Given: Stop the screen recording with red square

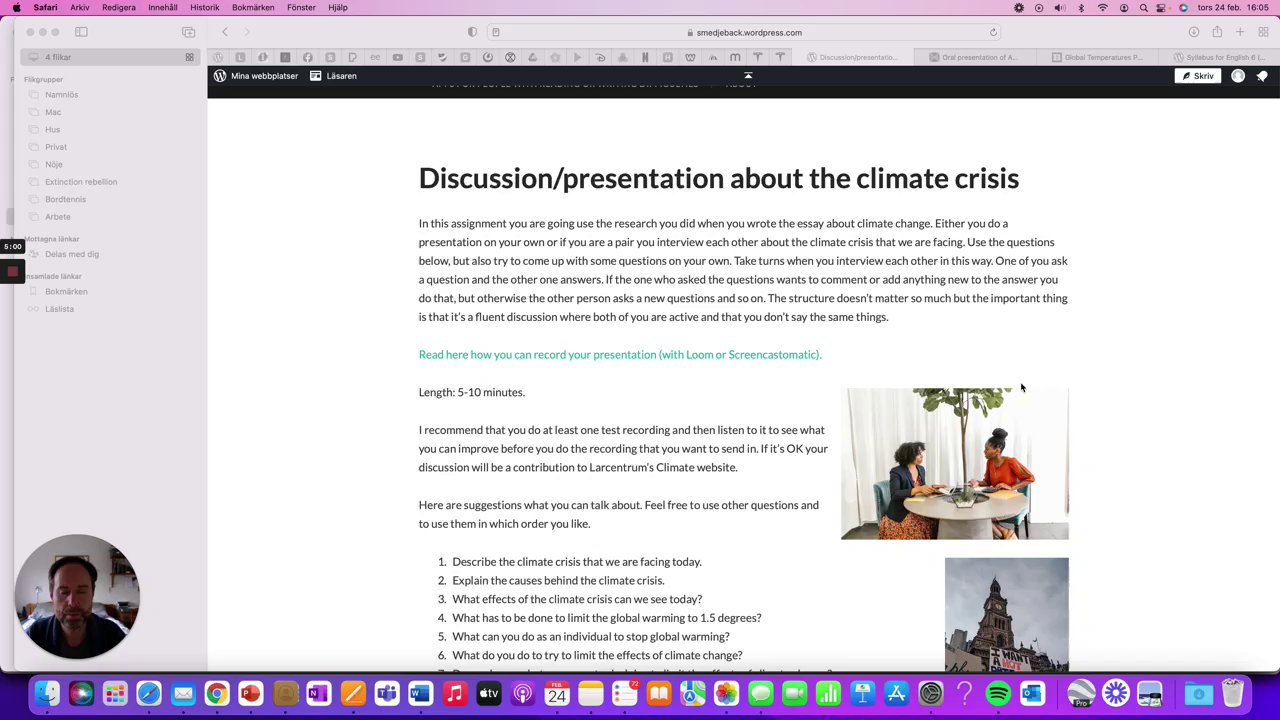Looking at the screenshot, I should [x=12, y=271].
